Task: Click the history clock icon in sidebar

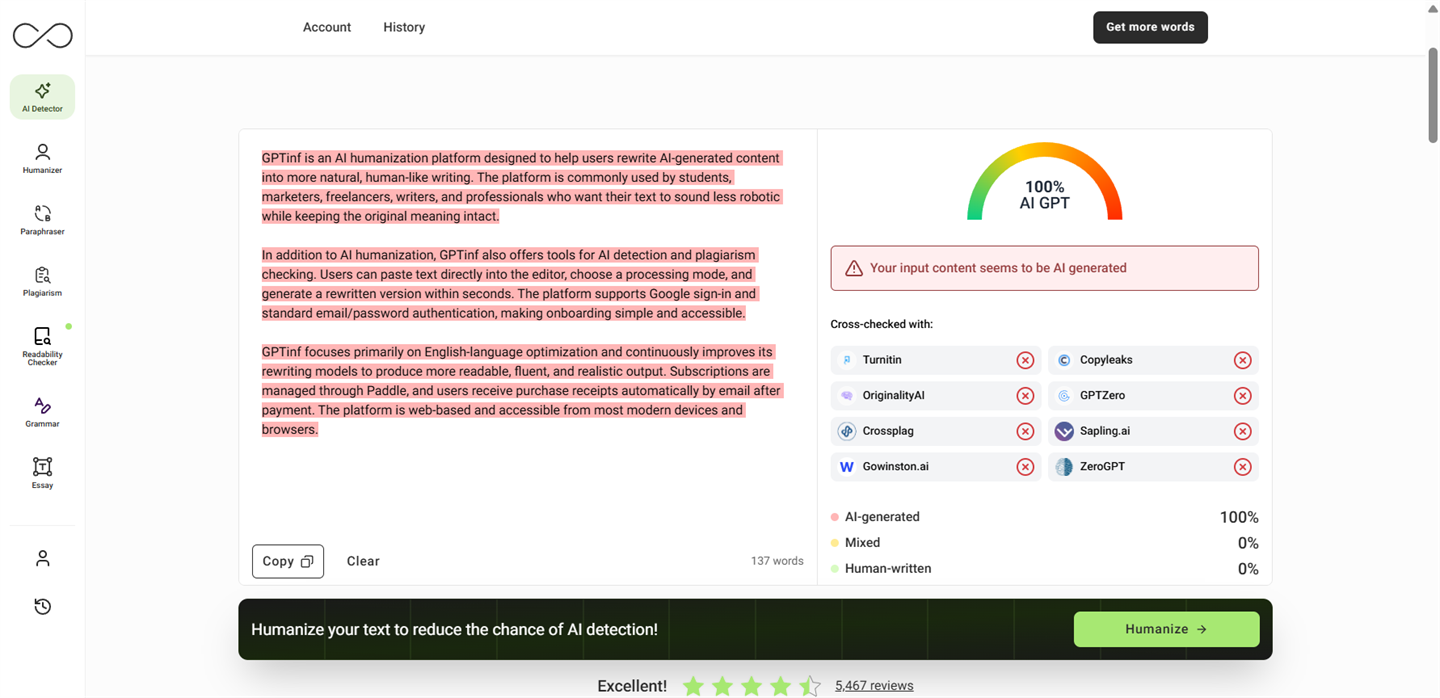Action: [x=42, y=606]
